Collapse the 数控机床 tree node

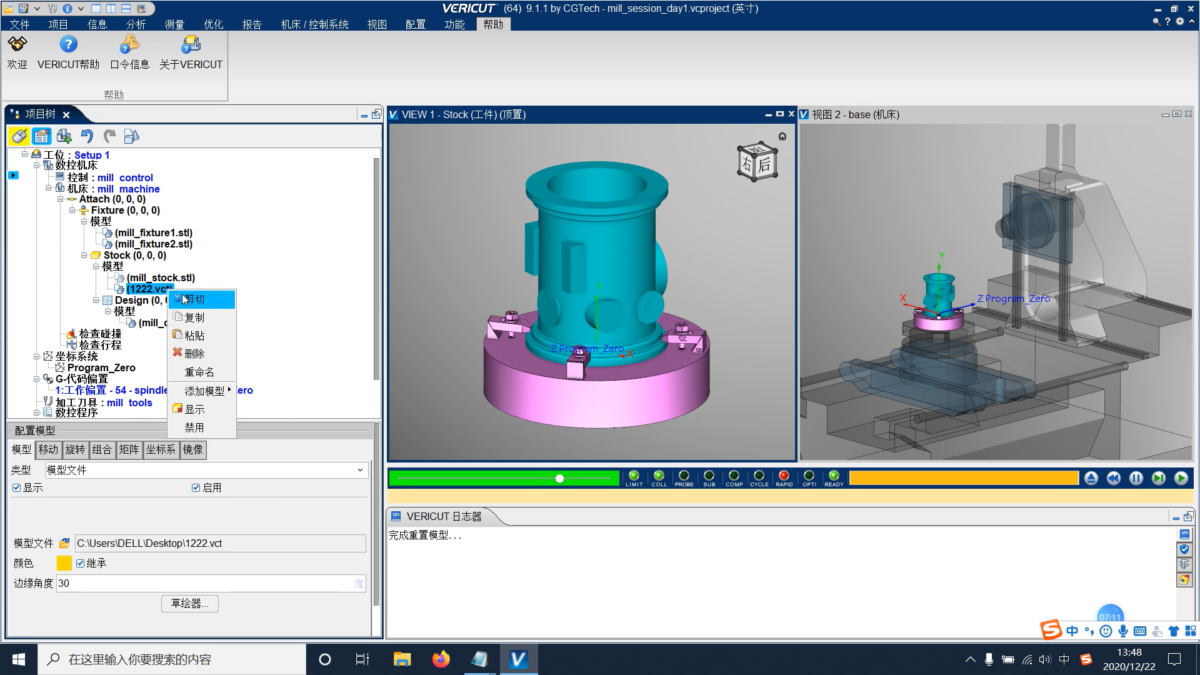[x=37, y=166]
